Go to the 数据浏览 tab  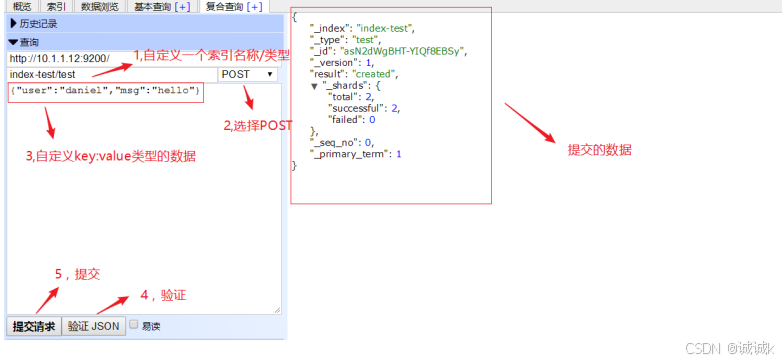(x=99, y=6)
